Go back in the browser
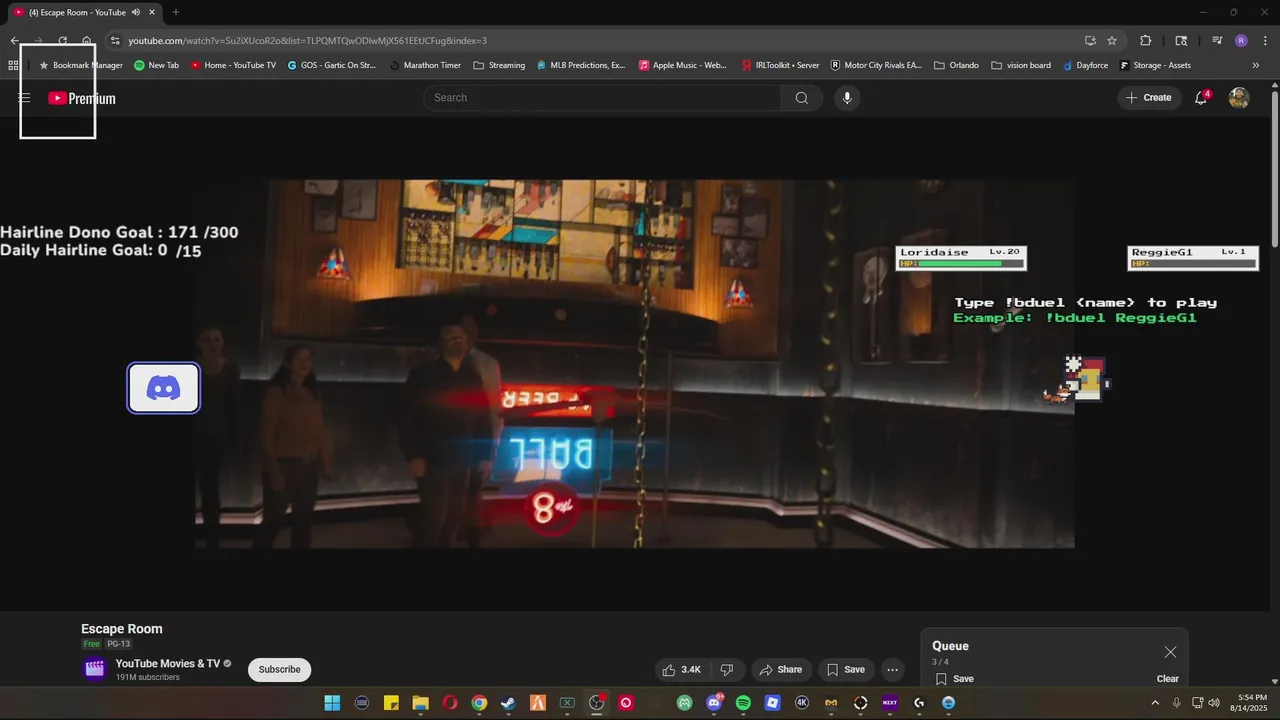Image resolution: width=1280 pixels, height=720 pixels. tap(14, 41)
